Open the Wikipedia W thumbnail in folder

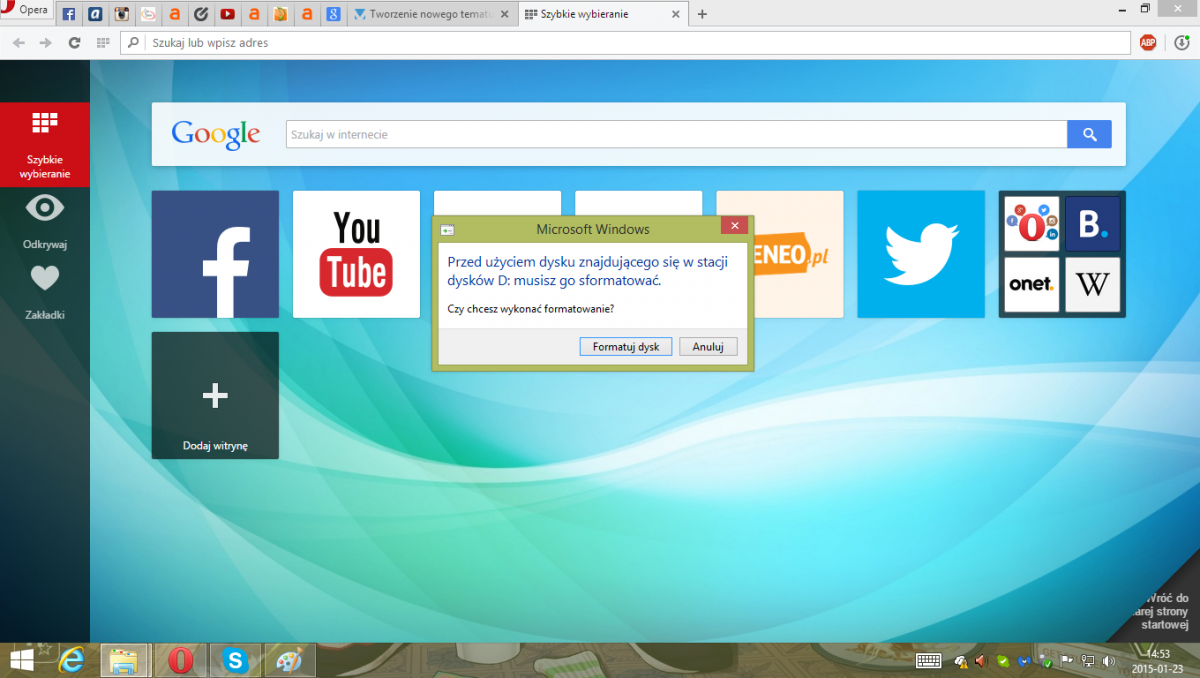(1093, 285)
